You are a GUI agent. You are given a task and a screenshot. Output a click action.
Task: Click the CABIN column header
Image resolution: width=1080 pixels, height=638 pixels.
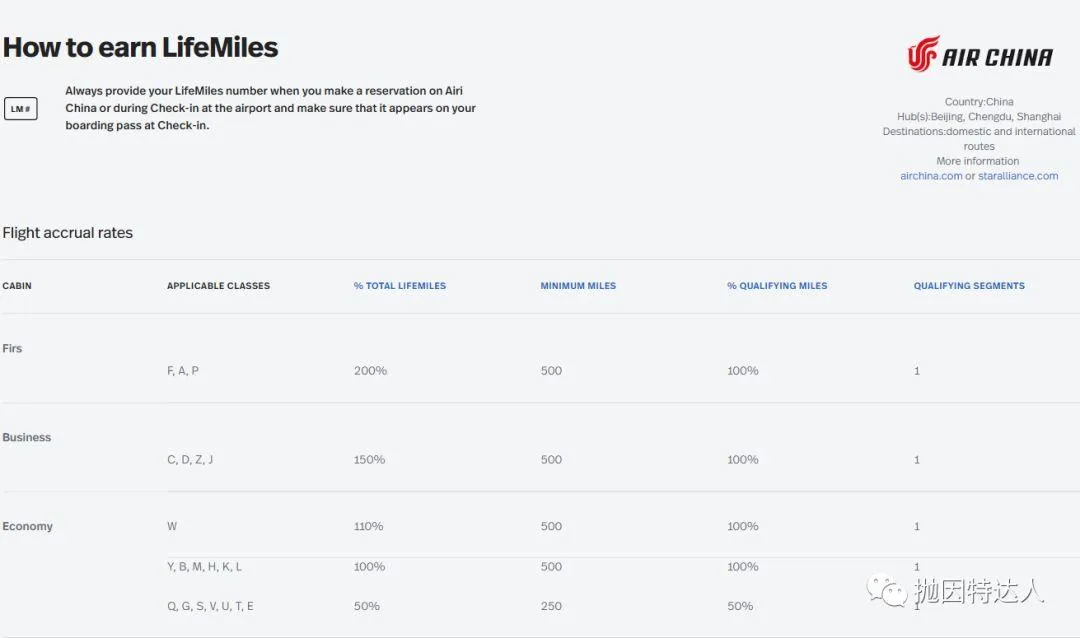click(17, 286)
